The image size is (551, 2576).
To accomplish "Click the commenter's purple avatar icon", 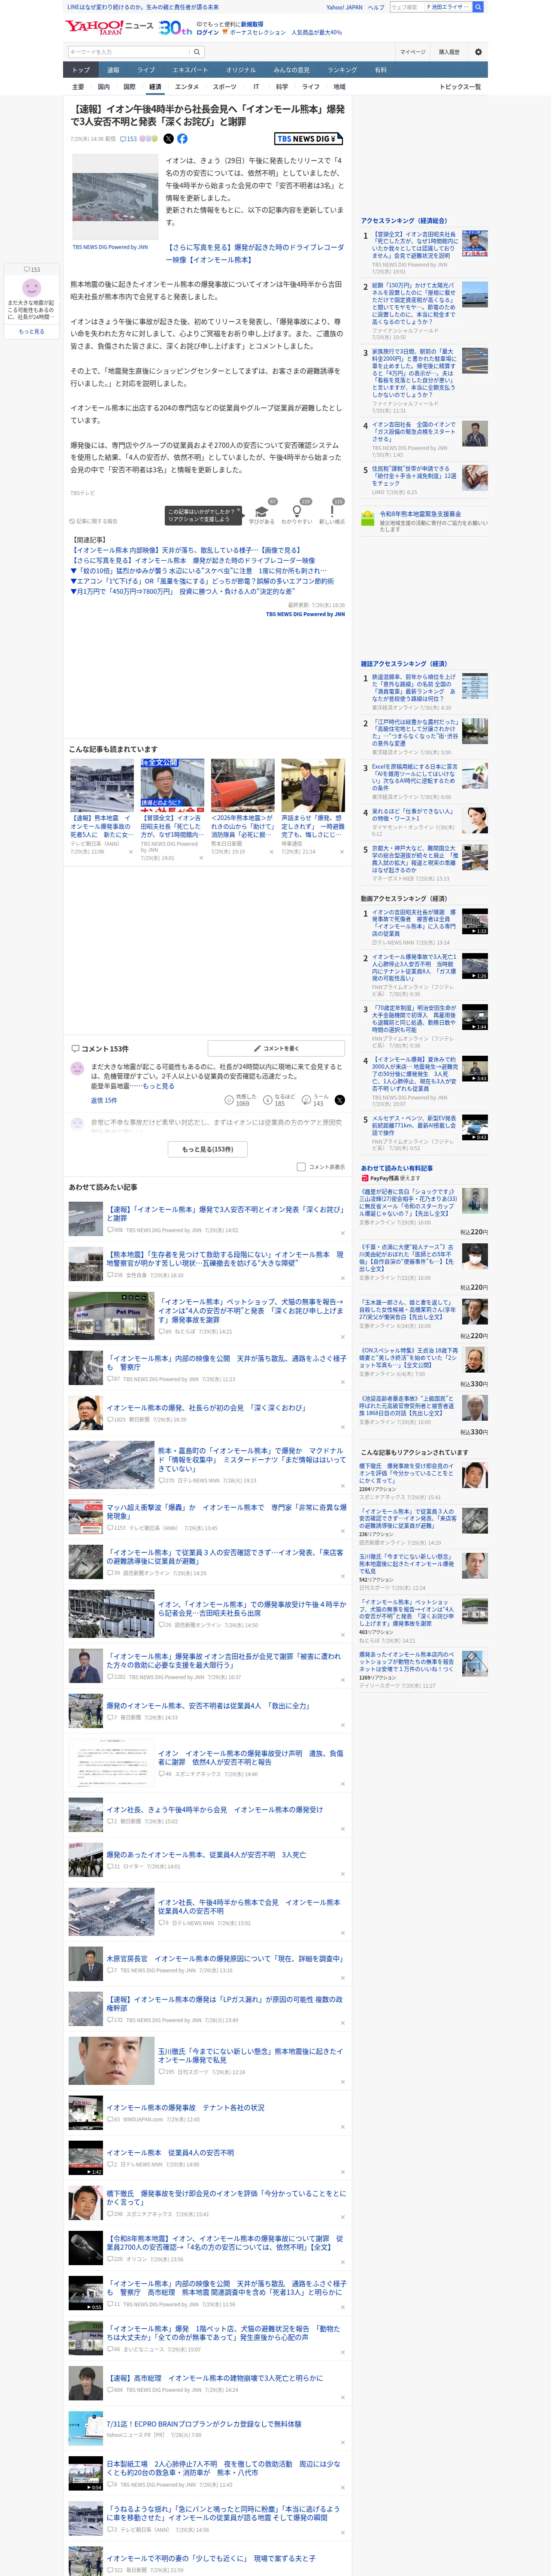I will (x=77, y=1069).
